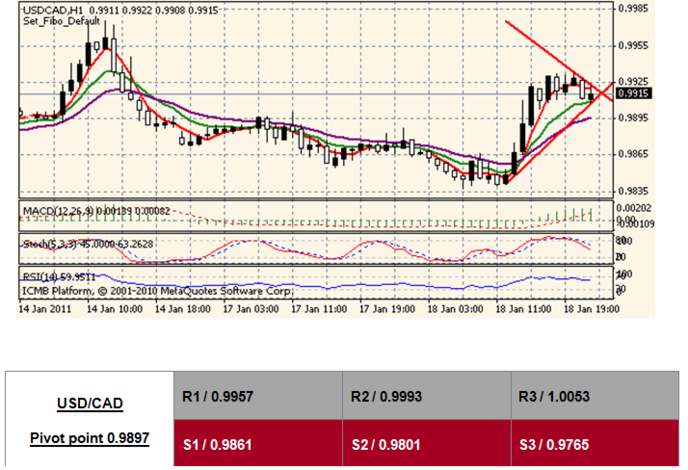The image size is (688, 470).
Task: Select the Set_Fibo_Default label
Action: pos(56,20)
